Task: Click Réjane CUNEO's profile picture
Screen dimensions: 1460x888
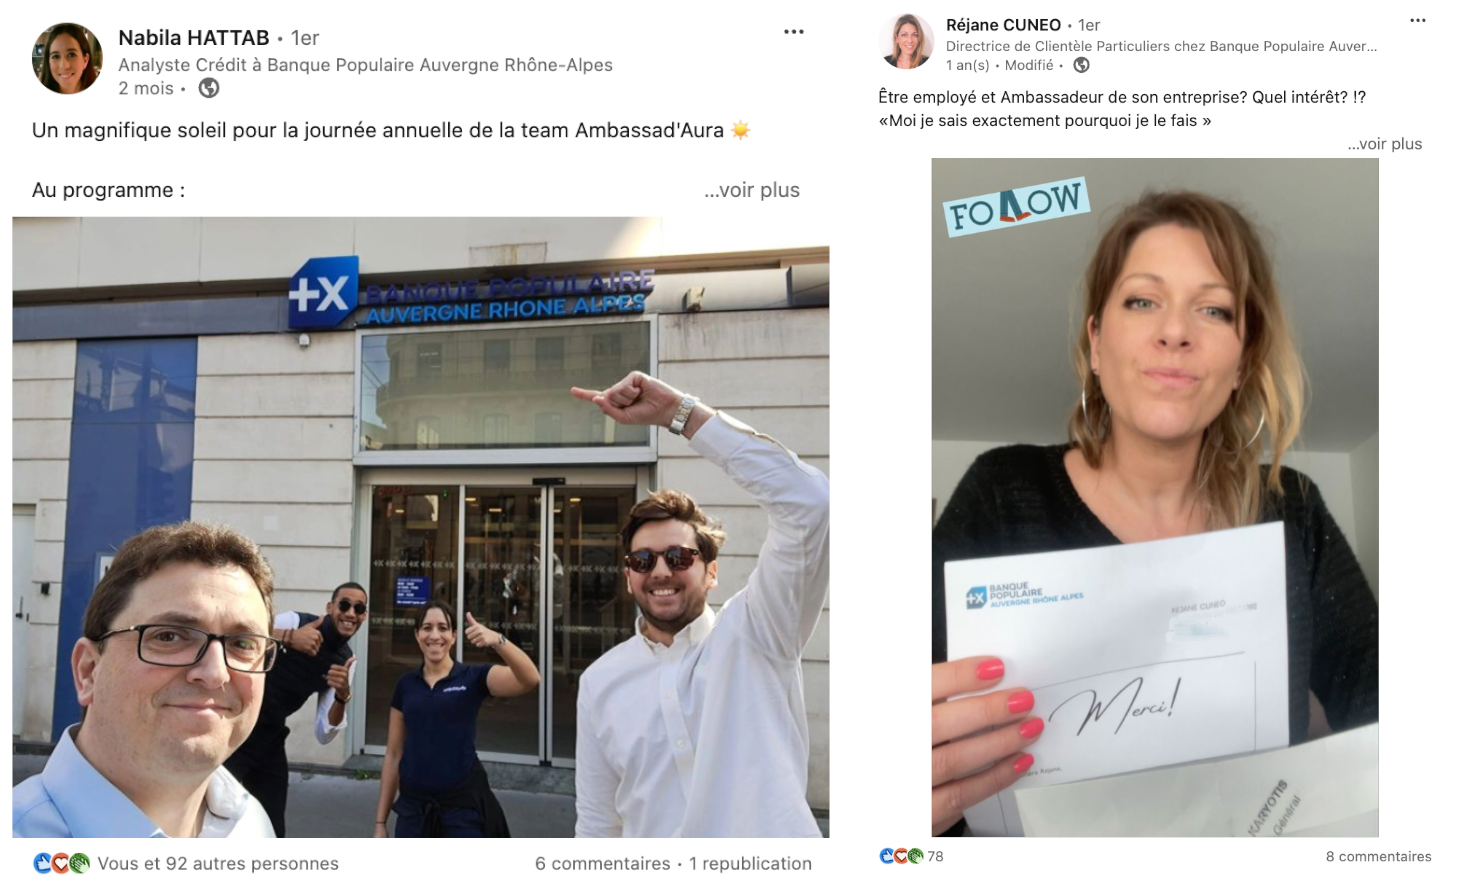Action: click(906, 41)
